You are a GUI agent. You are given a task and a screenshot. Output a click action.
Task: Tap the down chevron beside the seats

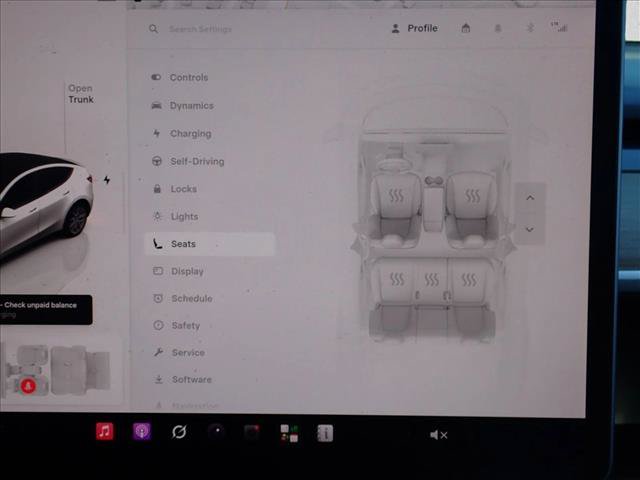[x=530, y=229]
